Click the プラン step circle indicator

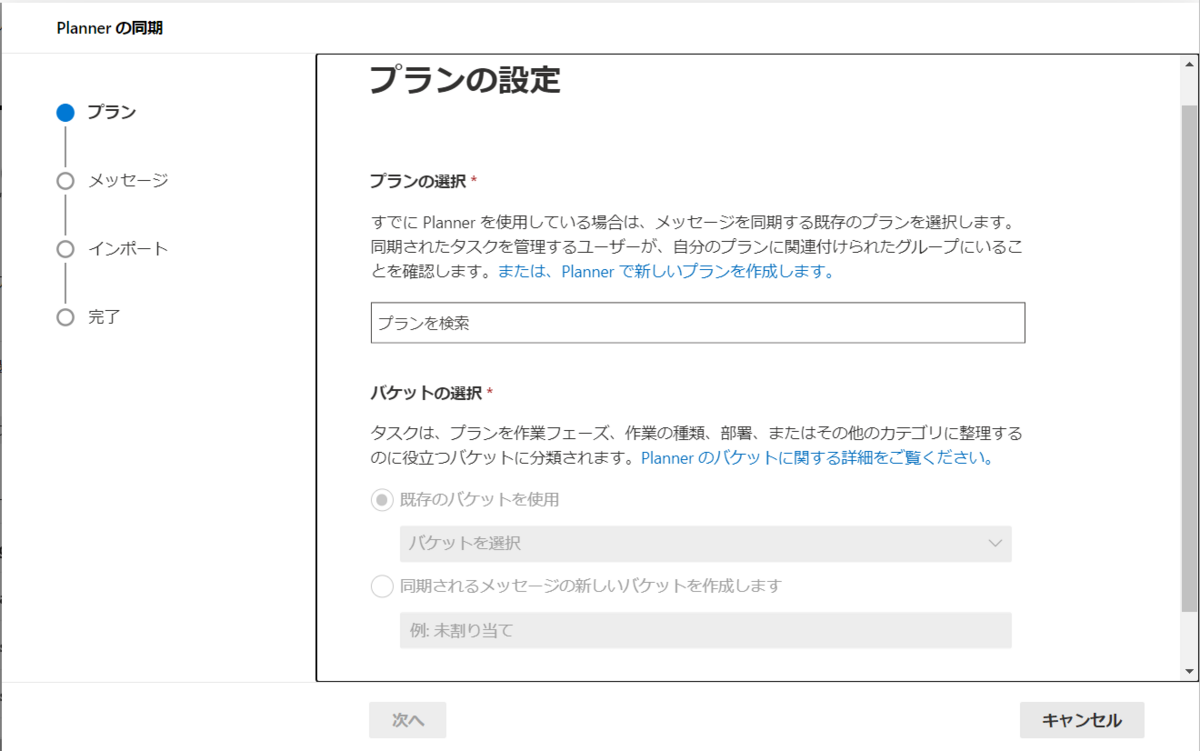[x=66, y=113]
